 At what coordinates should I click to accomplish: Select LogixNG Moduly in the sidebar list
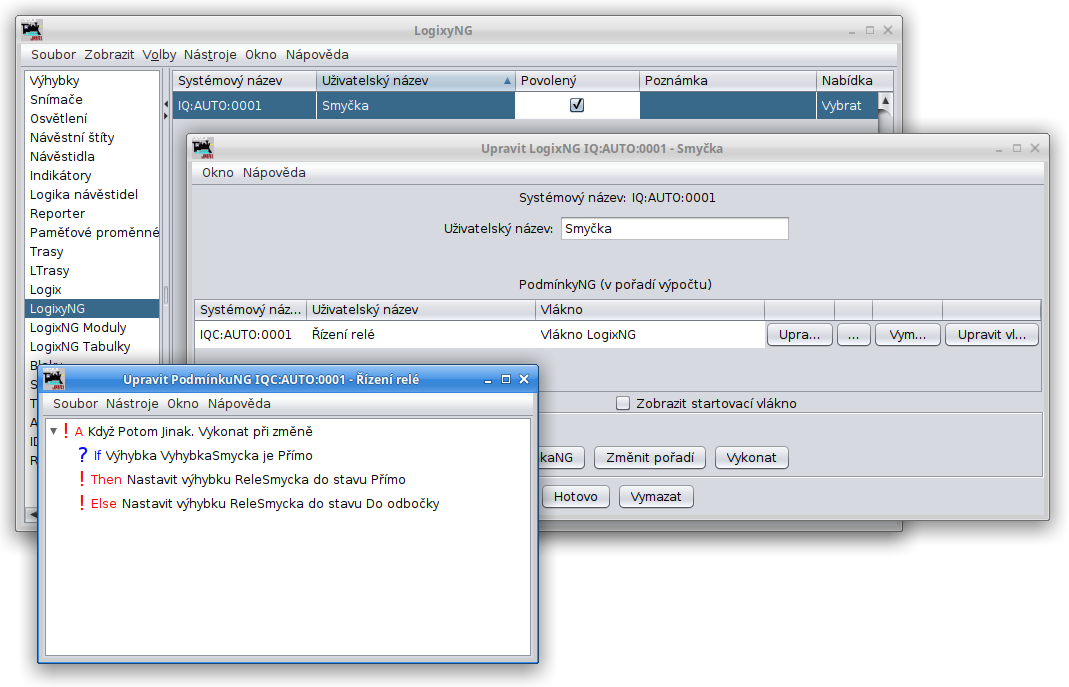click(78, 328)
